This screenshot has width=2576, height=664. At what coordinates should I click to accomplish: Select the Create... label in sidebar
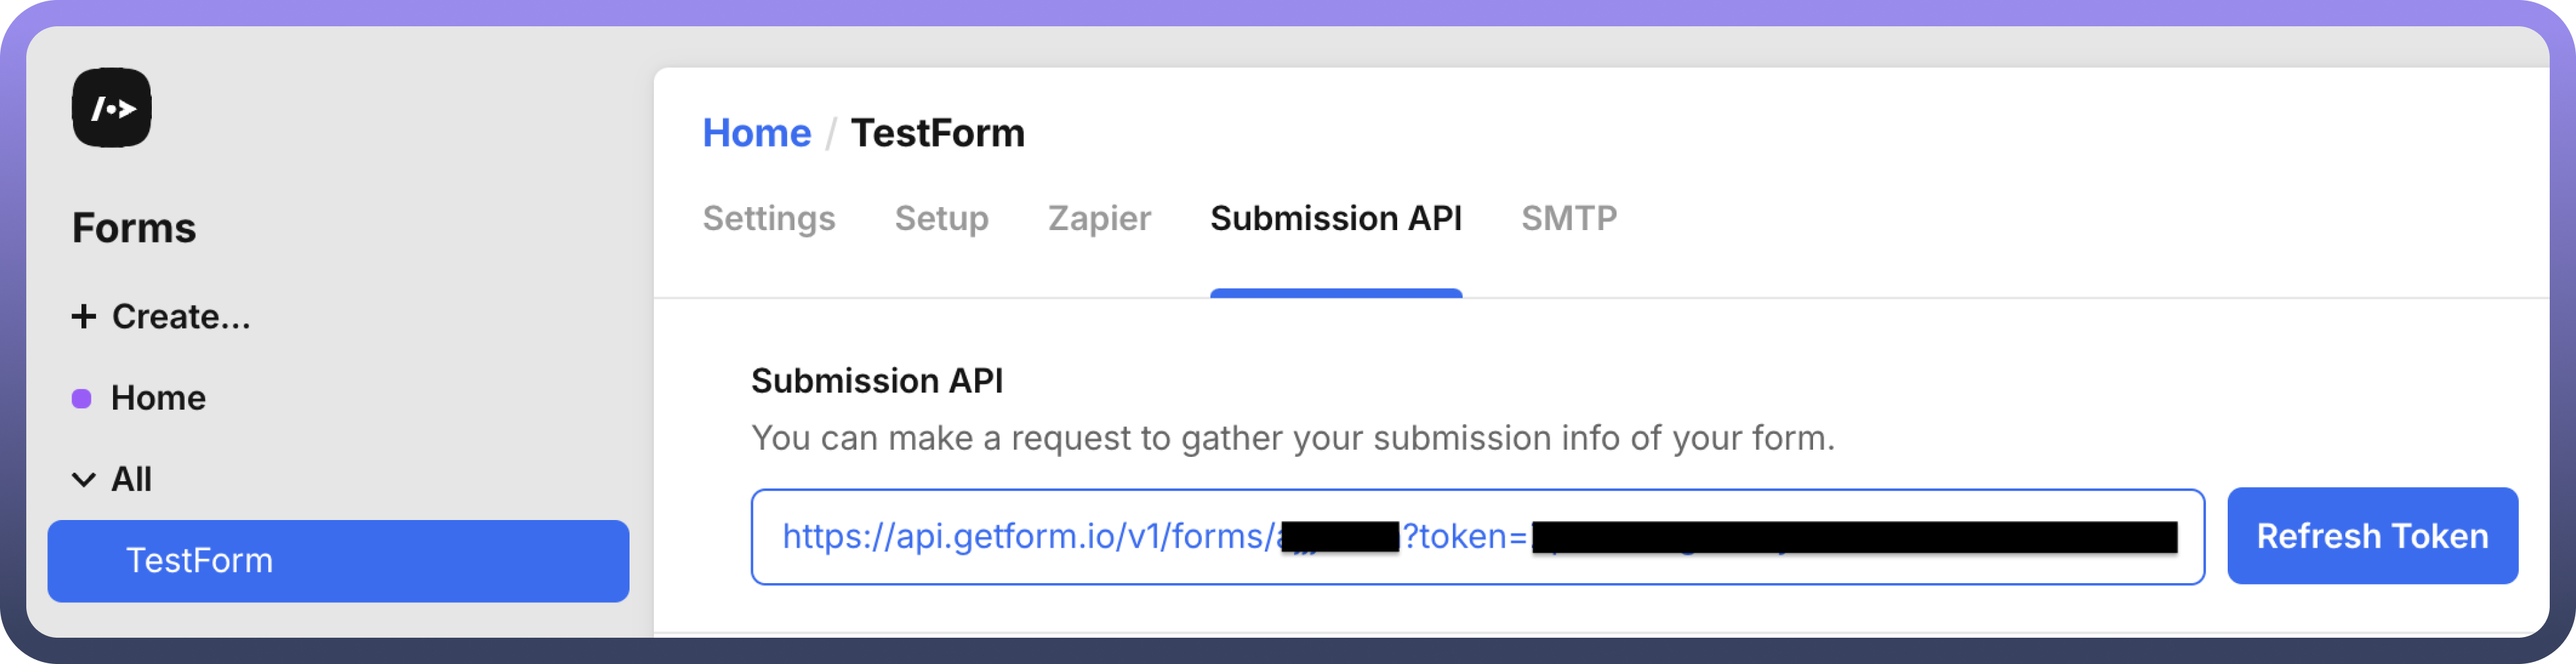pos(181,316)
